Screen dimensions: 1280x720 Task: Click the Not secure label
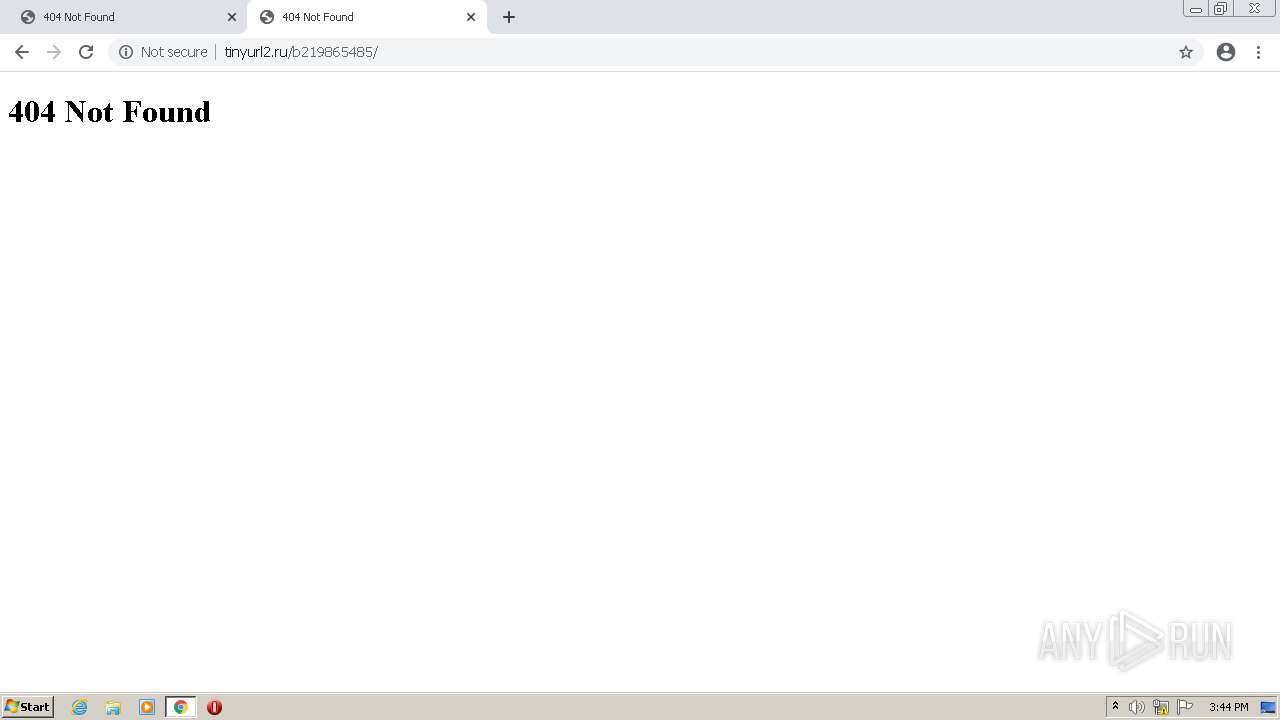point(174,52)
